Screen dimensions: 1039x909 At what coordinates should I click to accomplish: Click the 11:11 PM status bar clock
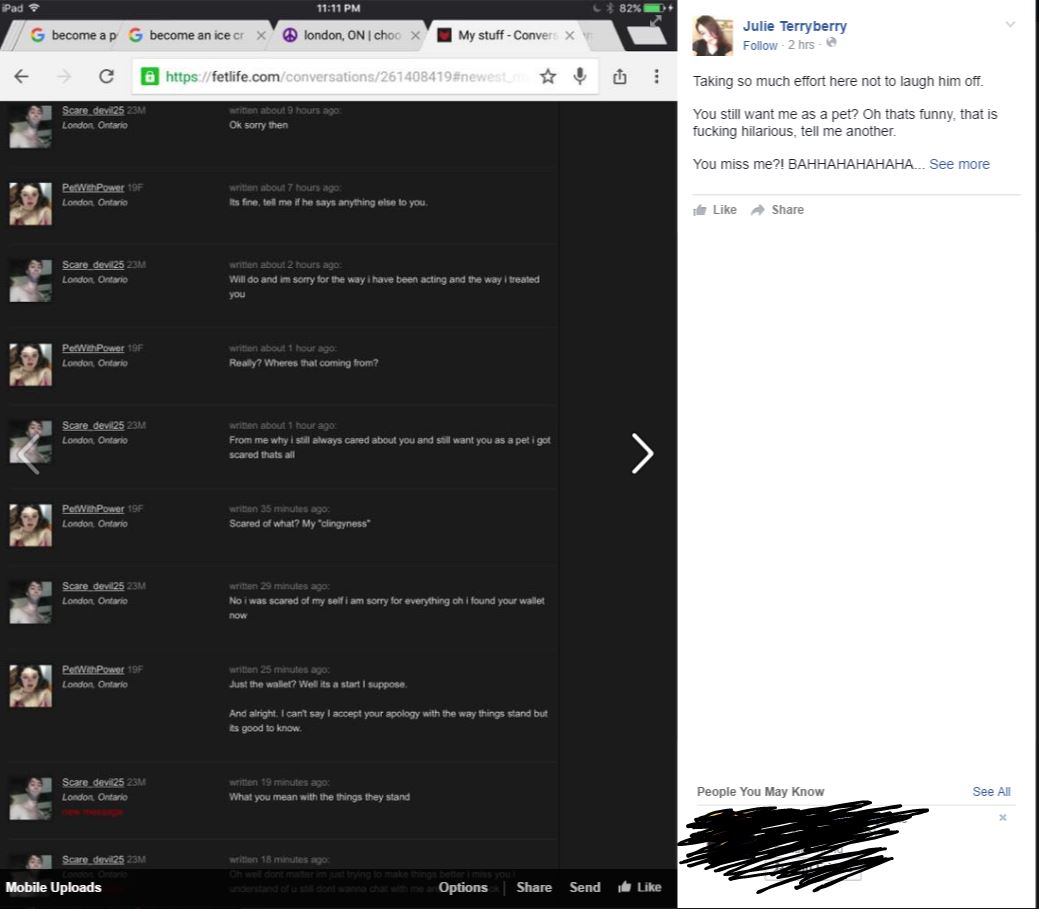[339, 8]
